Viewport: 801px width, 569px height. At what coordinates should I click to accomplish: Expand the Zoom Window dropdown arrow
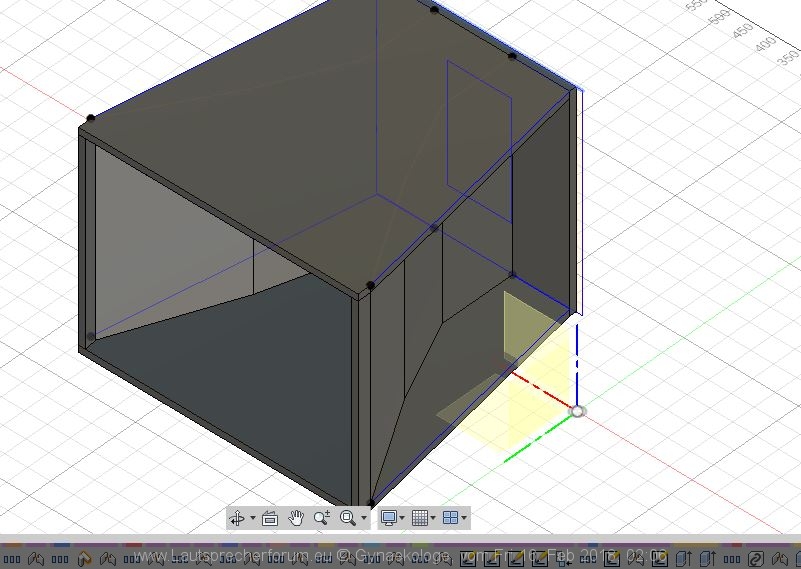pos(364,518)
